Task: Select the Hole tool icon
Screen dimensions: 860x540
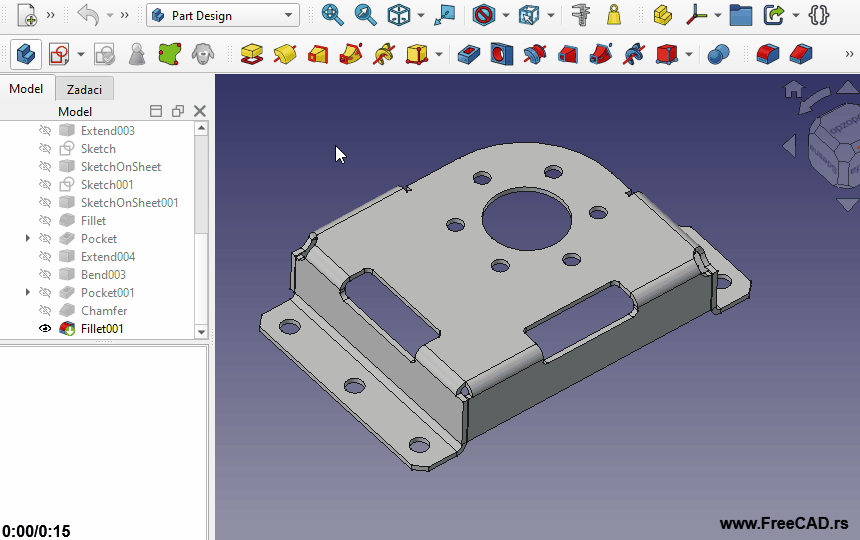Action: click(502, 54)
